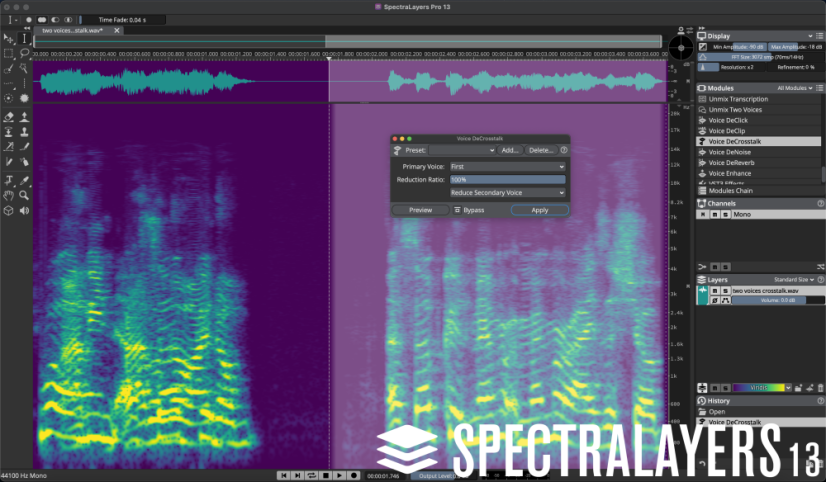The height and width of the screenshot is (482, 826).
Task: Adjust the layer Volume slider
Action: tap(778, 300)
